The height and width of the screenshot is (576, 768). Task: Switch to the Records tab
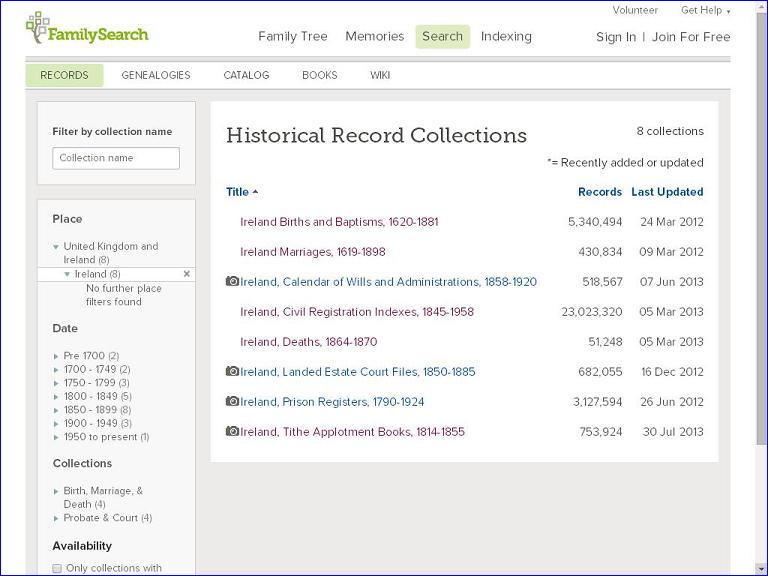pyautogui.click(x=64, y=75)
